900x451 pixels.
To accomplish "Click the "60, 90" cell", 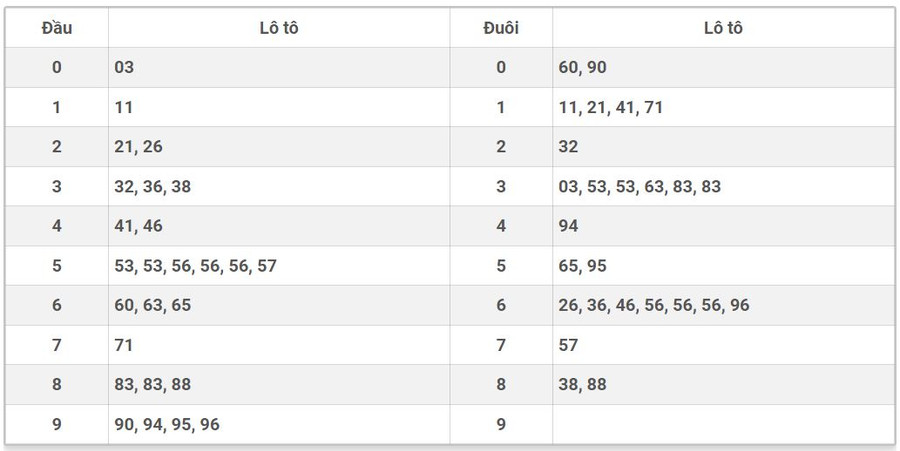I will 583,68.
